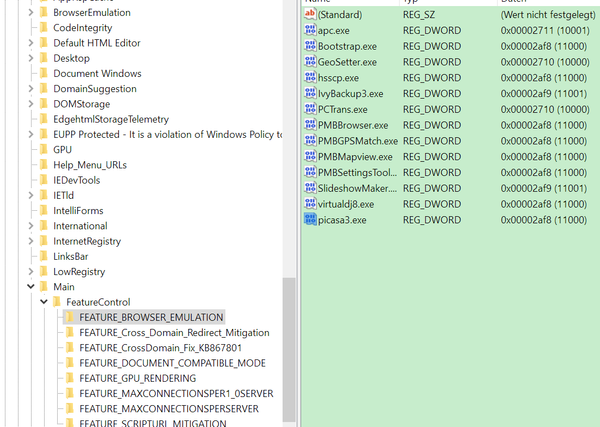The height and width of the screenshot is (427, 600).
Task: Click the GeoSetter.exe DWORD icon
Action: click(x=309, y=62)
